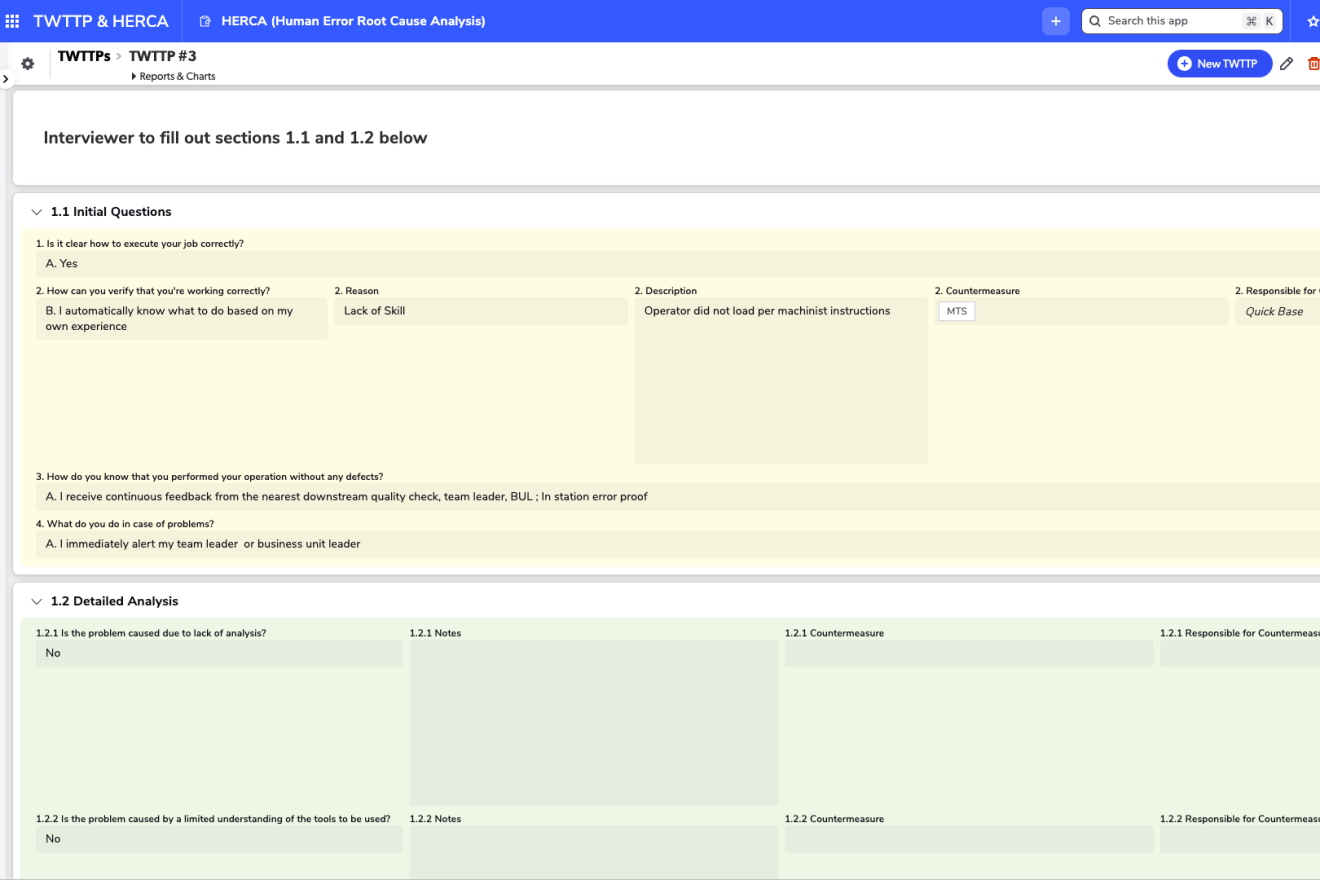Open the app launcher grid icon
The image size is (1320, 880).
point(13,21)
